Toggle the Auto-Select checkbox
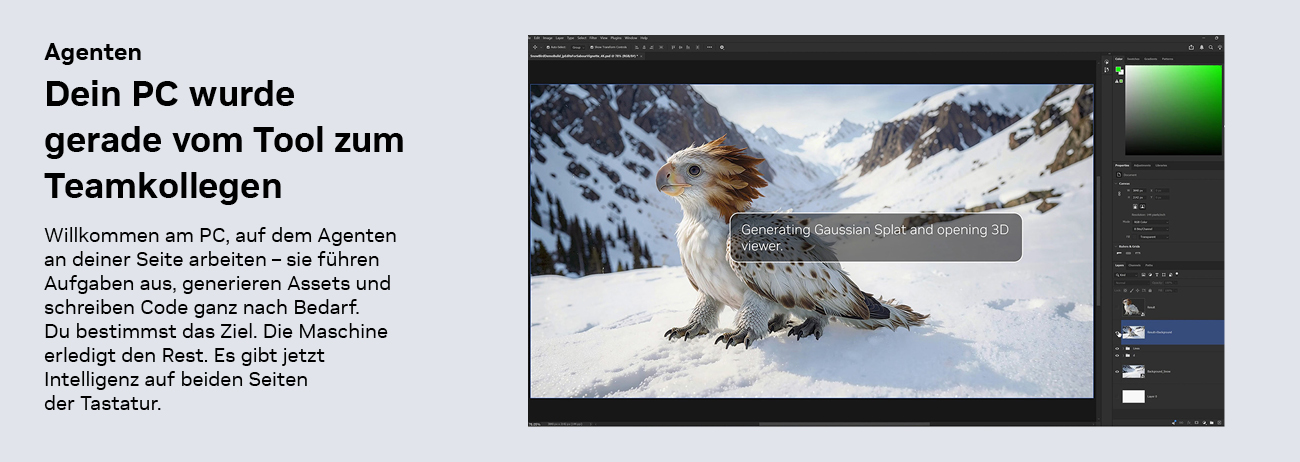This screenshot has width=1300, height=462. [547, 47]
